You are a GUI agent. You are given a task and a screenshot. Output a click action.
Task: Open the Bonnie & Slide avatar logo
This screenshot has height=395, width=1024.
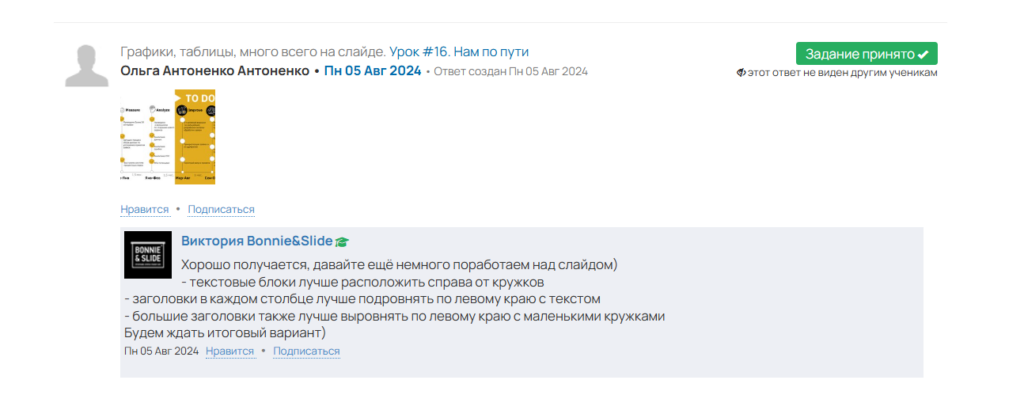point(148,255)
